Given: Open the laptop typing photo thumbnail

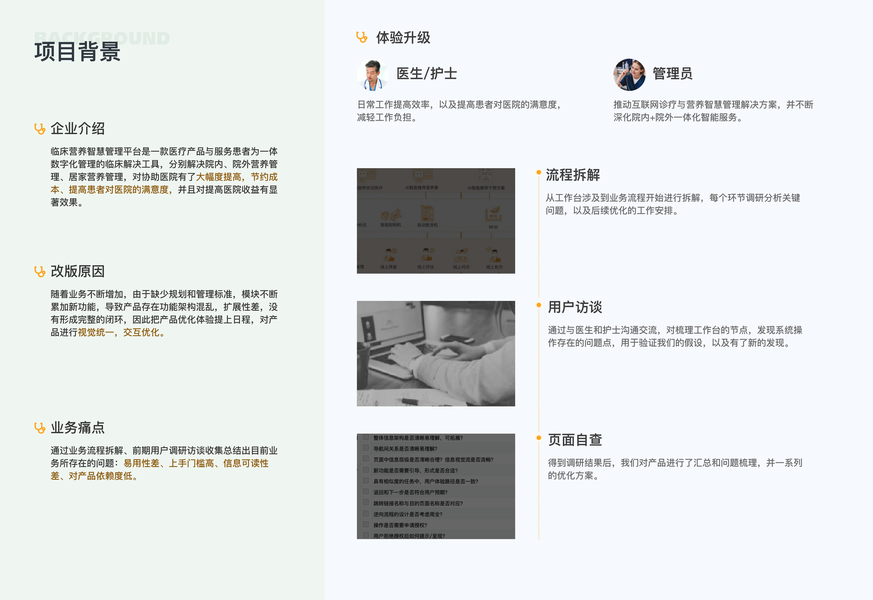Looking at the screenshot, I should [436, 353].
